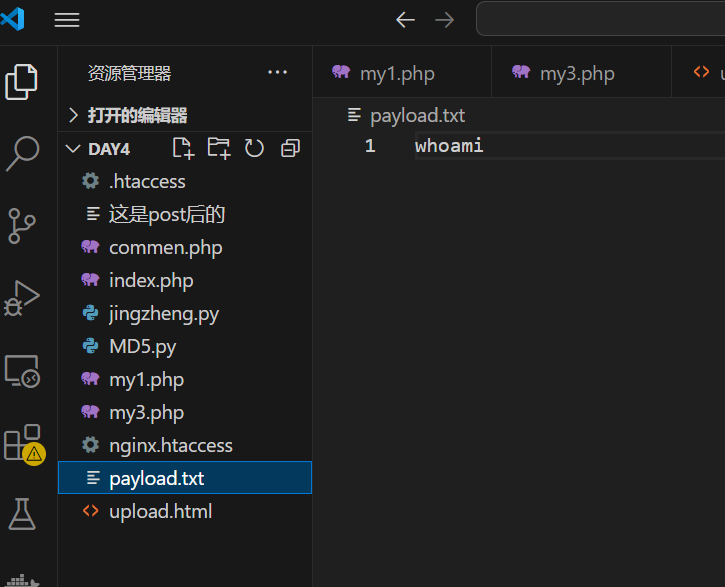Open the Remote Explorer view
The height and width of the screenshot is (587, 725).
coord(22,370)
